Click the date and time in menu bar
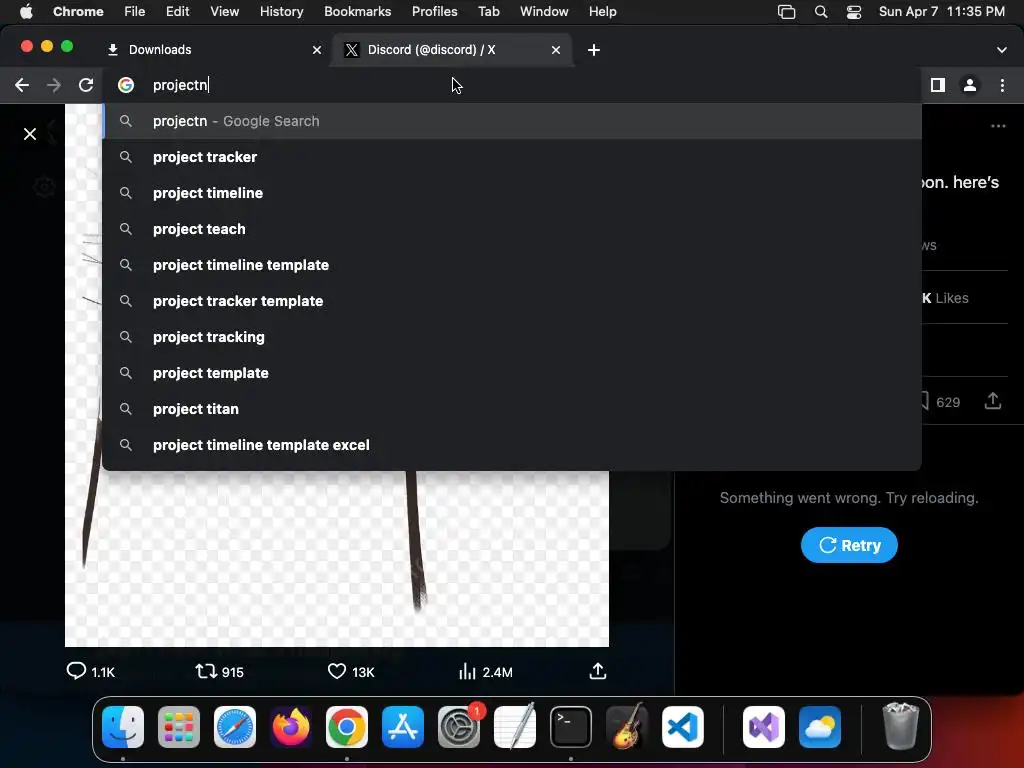The width and height of the screenshot is (1024, 768). coord(942,11)
